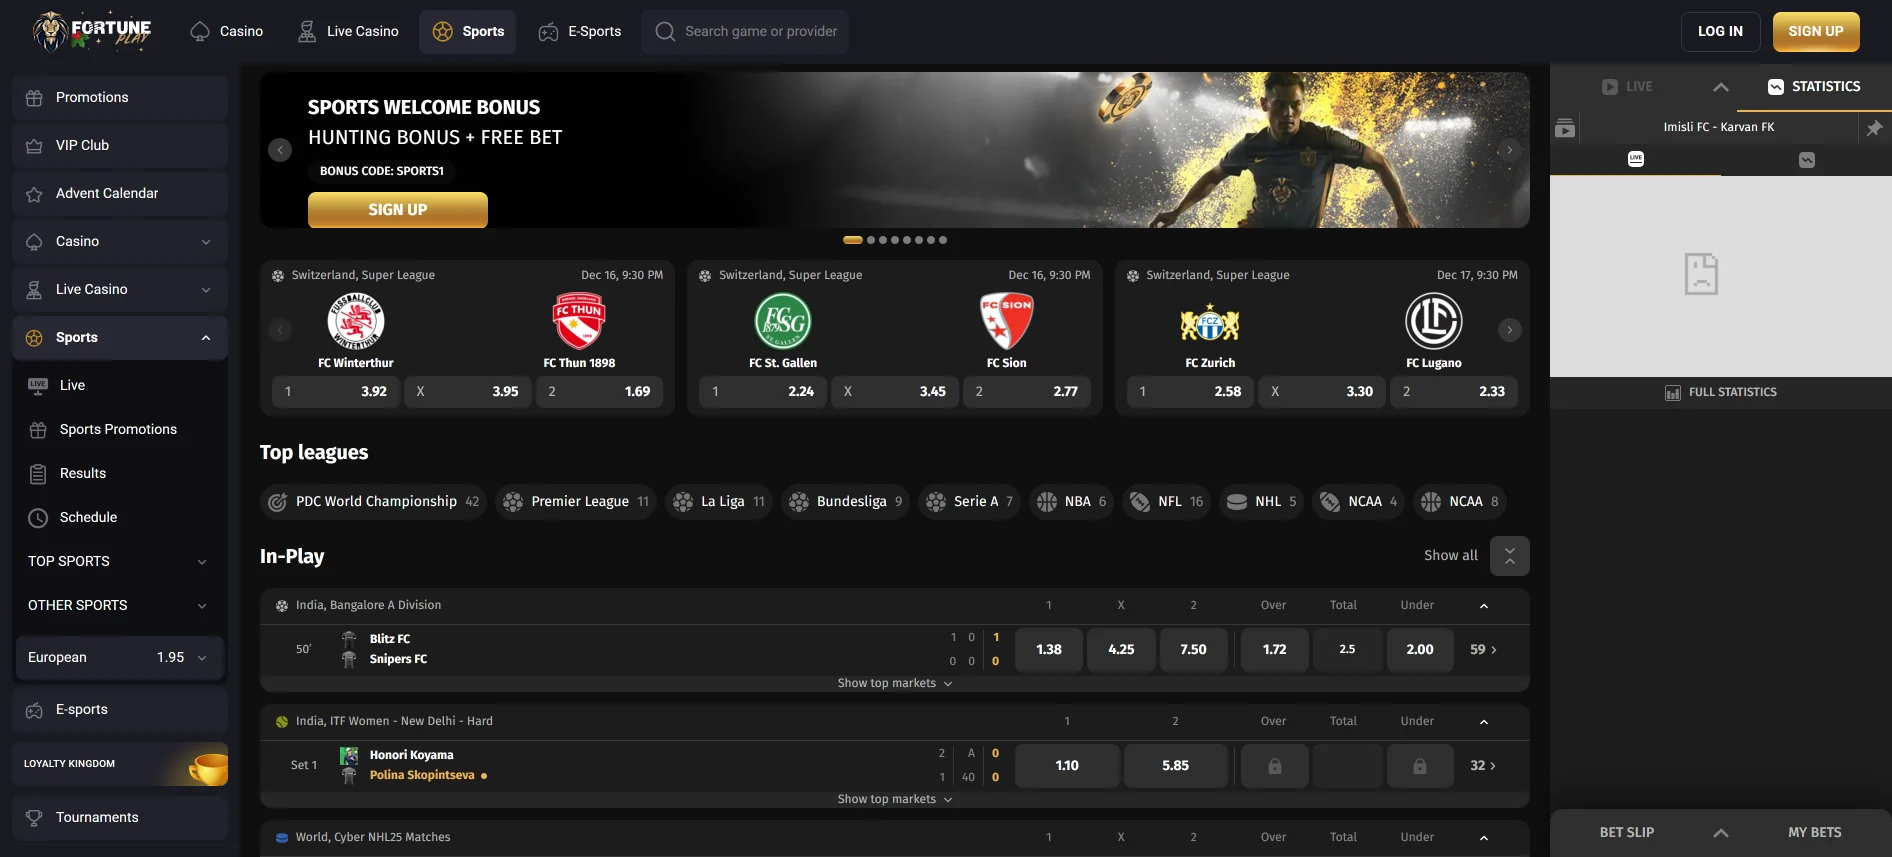Toggle the In-Play collapse button
1892x857 pixels.
[x=1510, y=556]
